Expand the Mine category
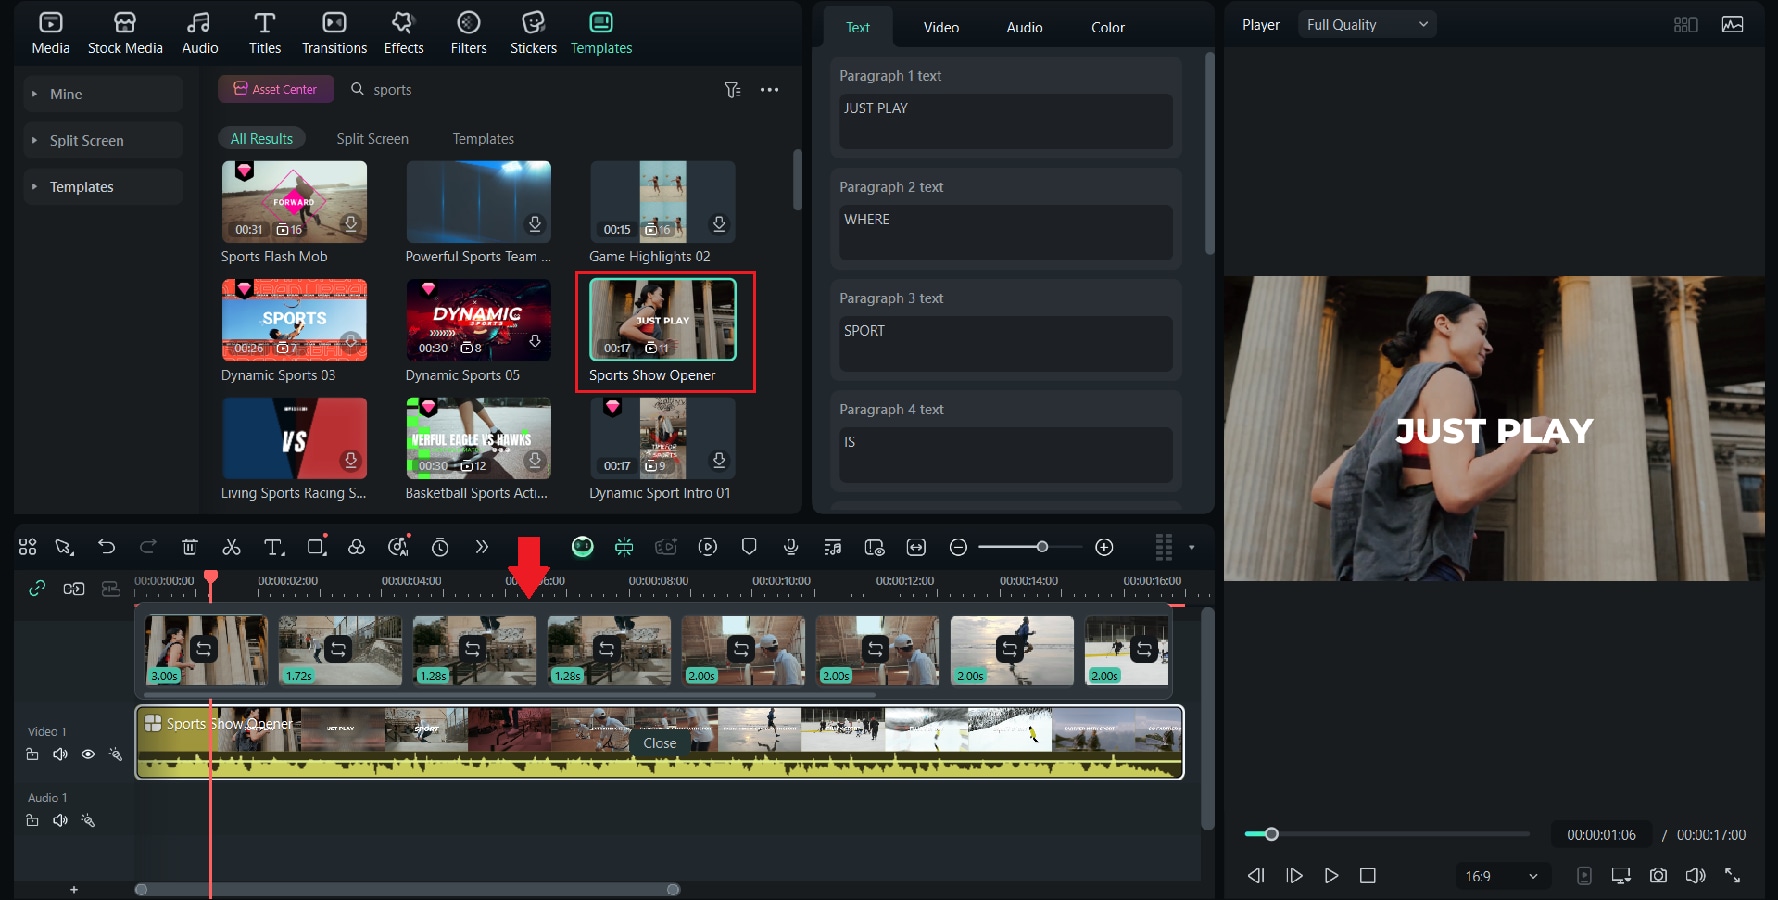Viewport: 1778px width, 900px height. [102, 94]
